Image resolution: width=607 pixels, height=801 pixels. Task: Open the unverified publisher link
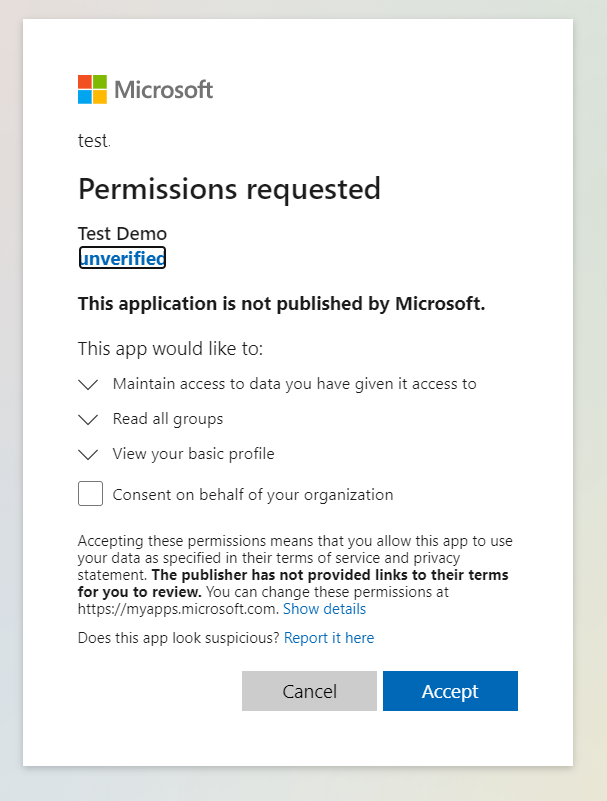pos(122,258)
